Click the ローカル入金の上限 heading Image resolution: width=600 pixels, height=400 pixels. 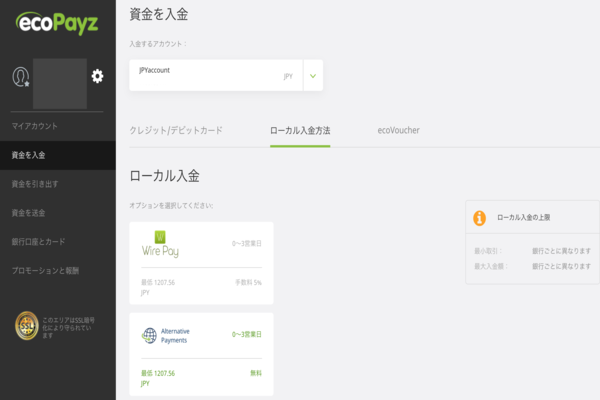pyautogui.click(x=523, y=217)
